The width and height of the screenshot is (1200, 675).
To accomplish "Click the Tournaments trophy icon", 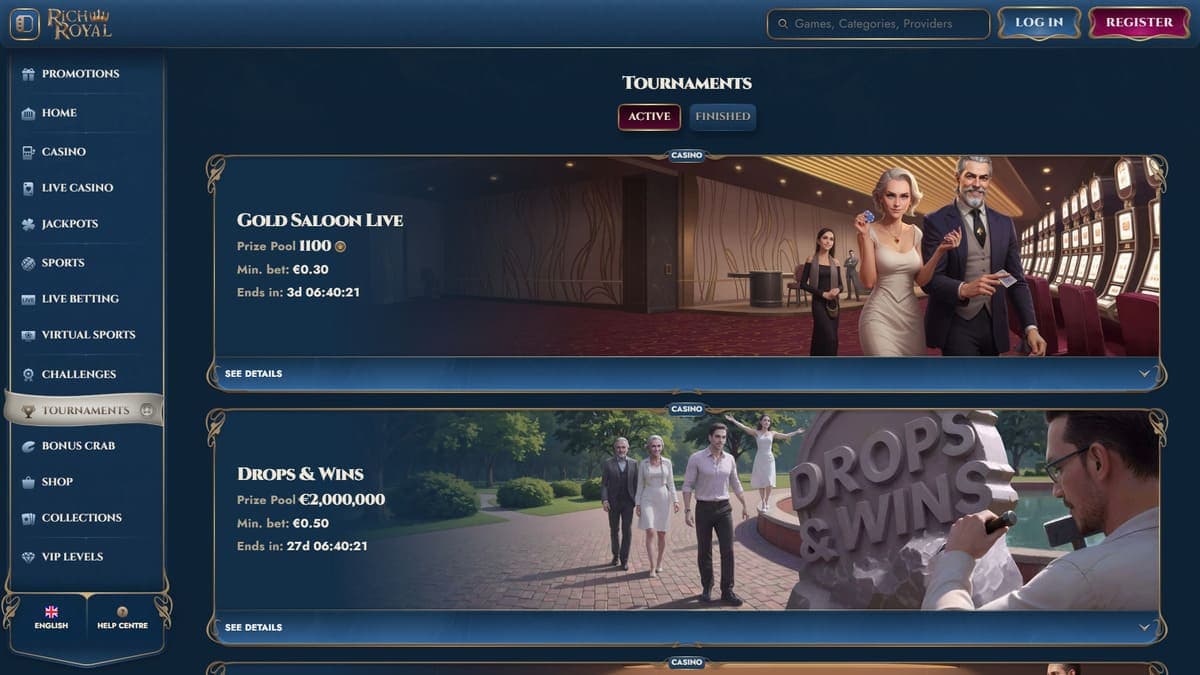I will click(28, 410).
